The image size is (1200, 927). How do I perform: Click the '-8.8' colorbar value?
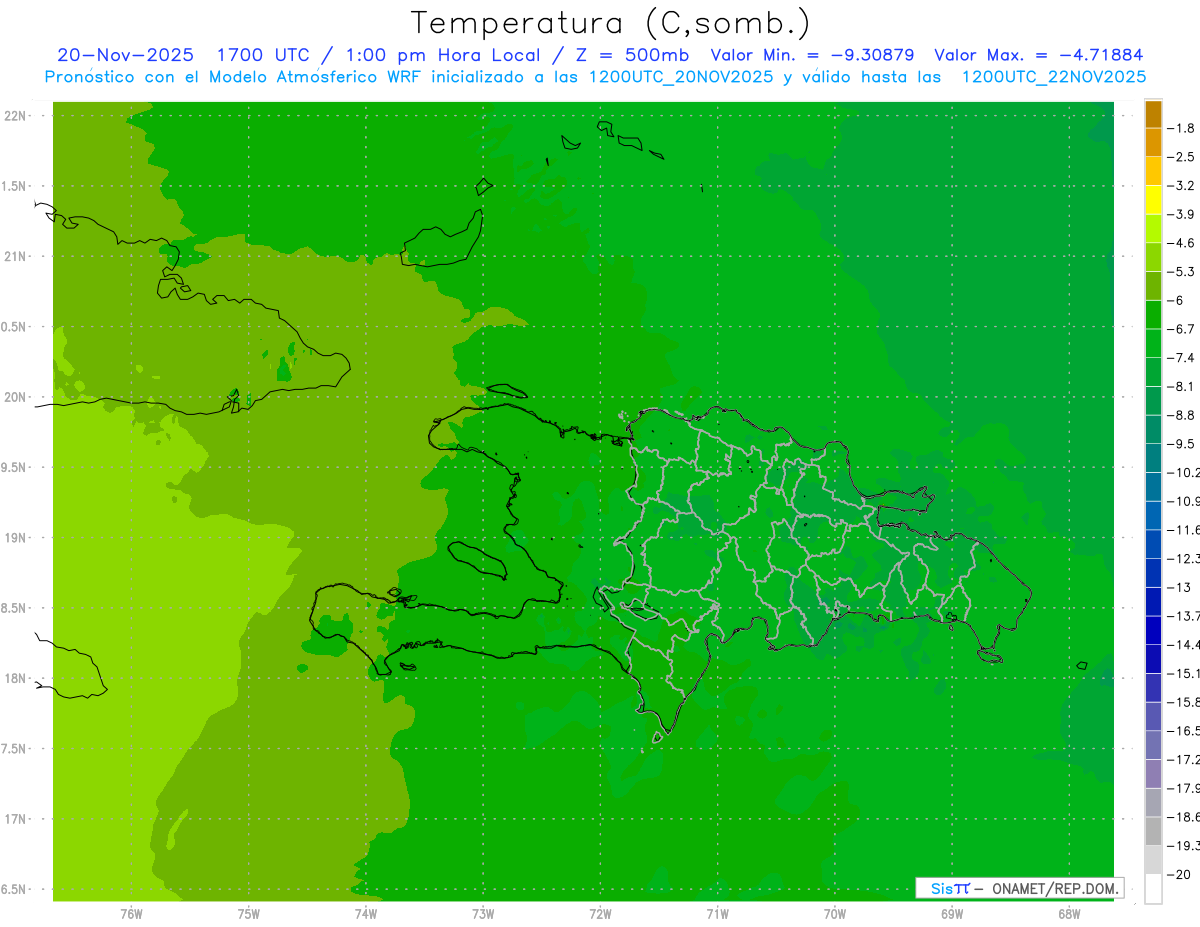tap(1183, 415)
